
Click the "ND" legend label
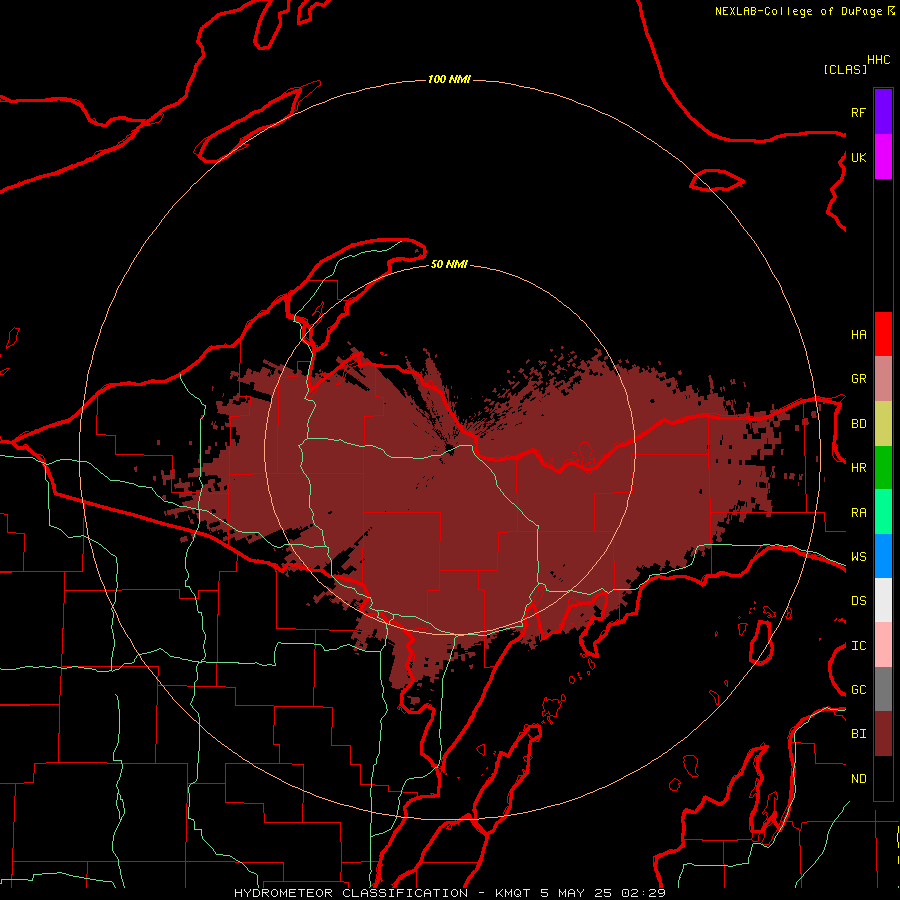pyautogui.click(x=858, y=779)
